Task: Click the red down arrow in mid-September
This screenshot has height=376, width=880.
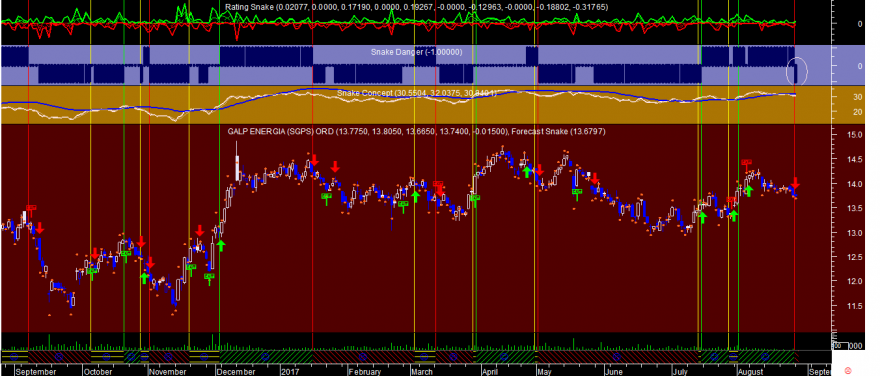Action: (39, 228)
